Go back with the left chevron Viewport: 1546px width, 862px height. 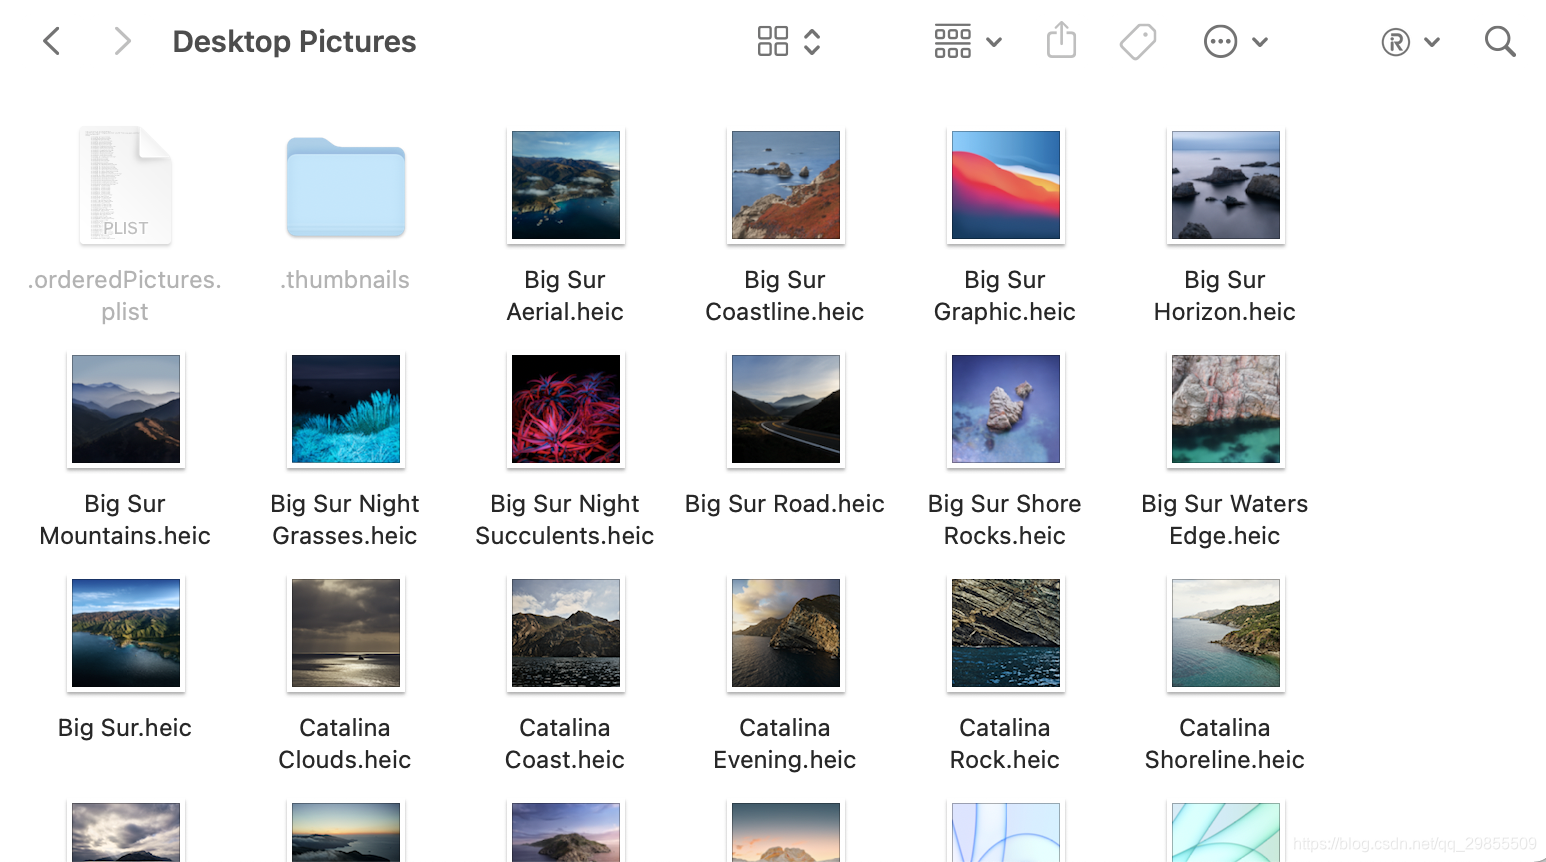[x=52, y=42]
